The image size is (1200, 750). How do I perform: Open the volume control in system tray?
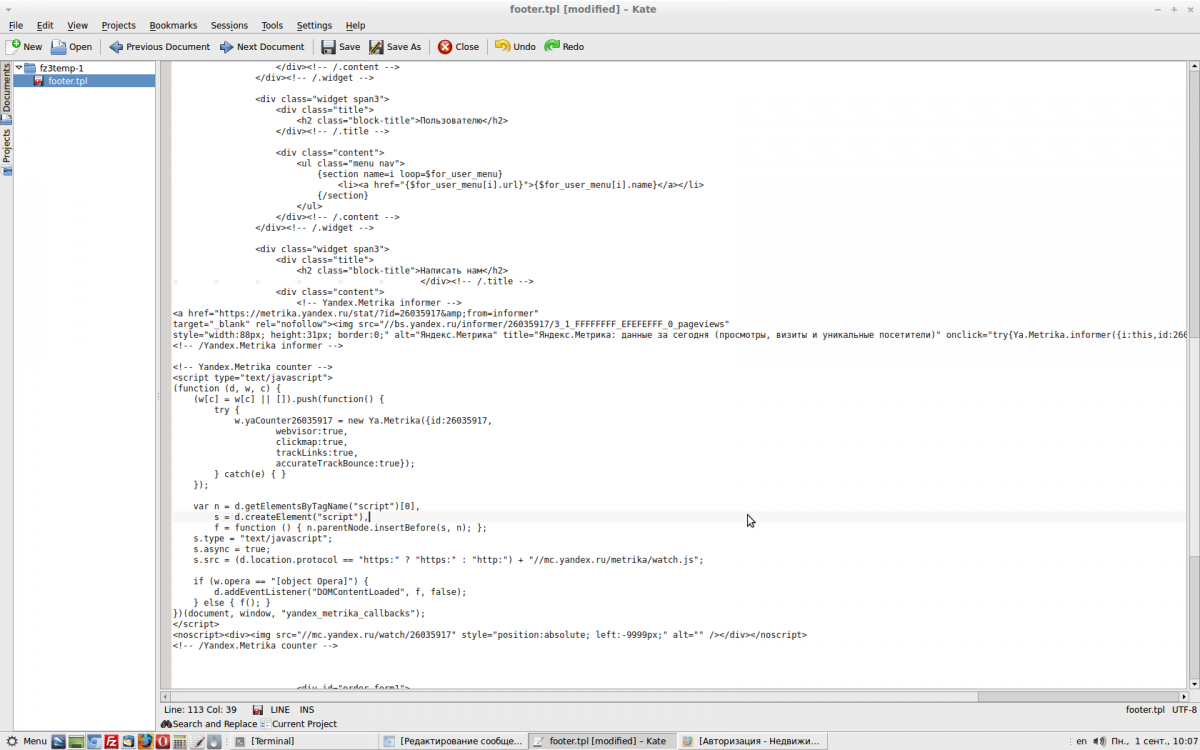click(1100, 741)
